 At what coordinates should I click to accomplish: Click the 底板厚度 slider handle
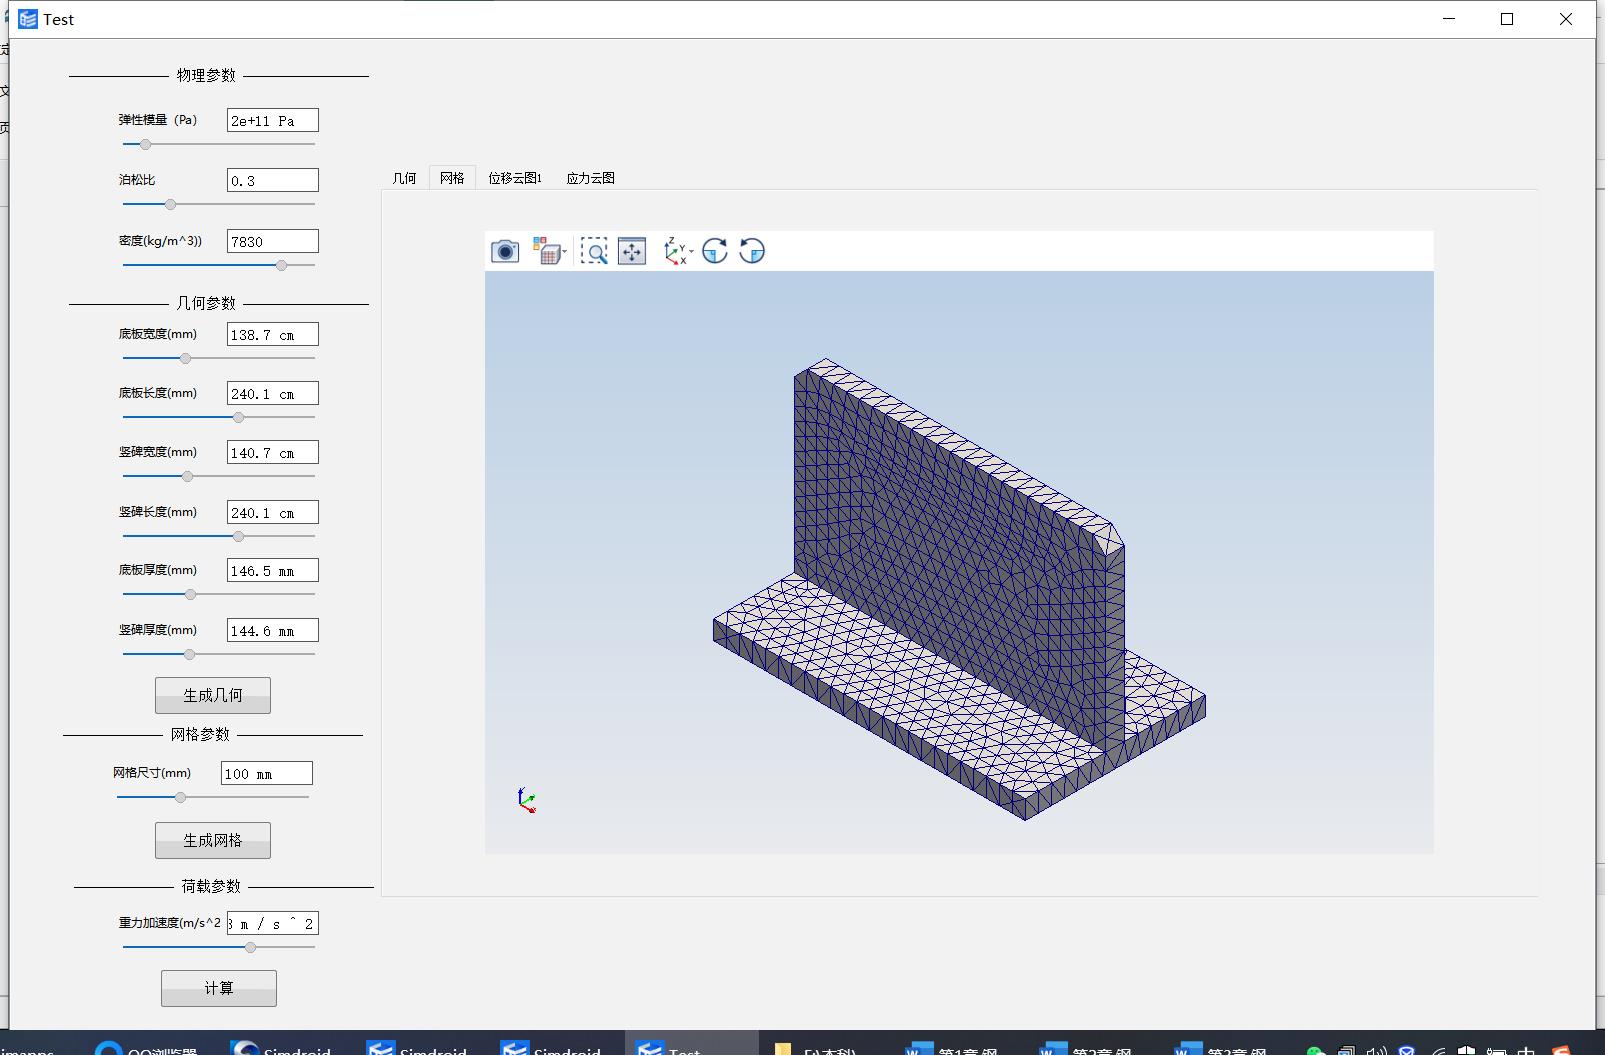[x=190, y=594]
